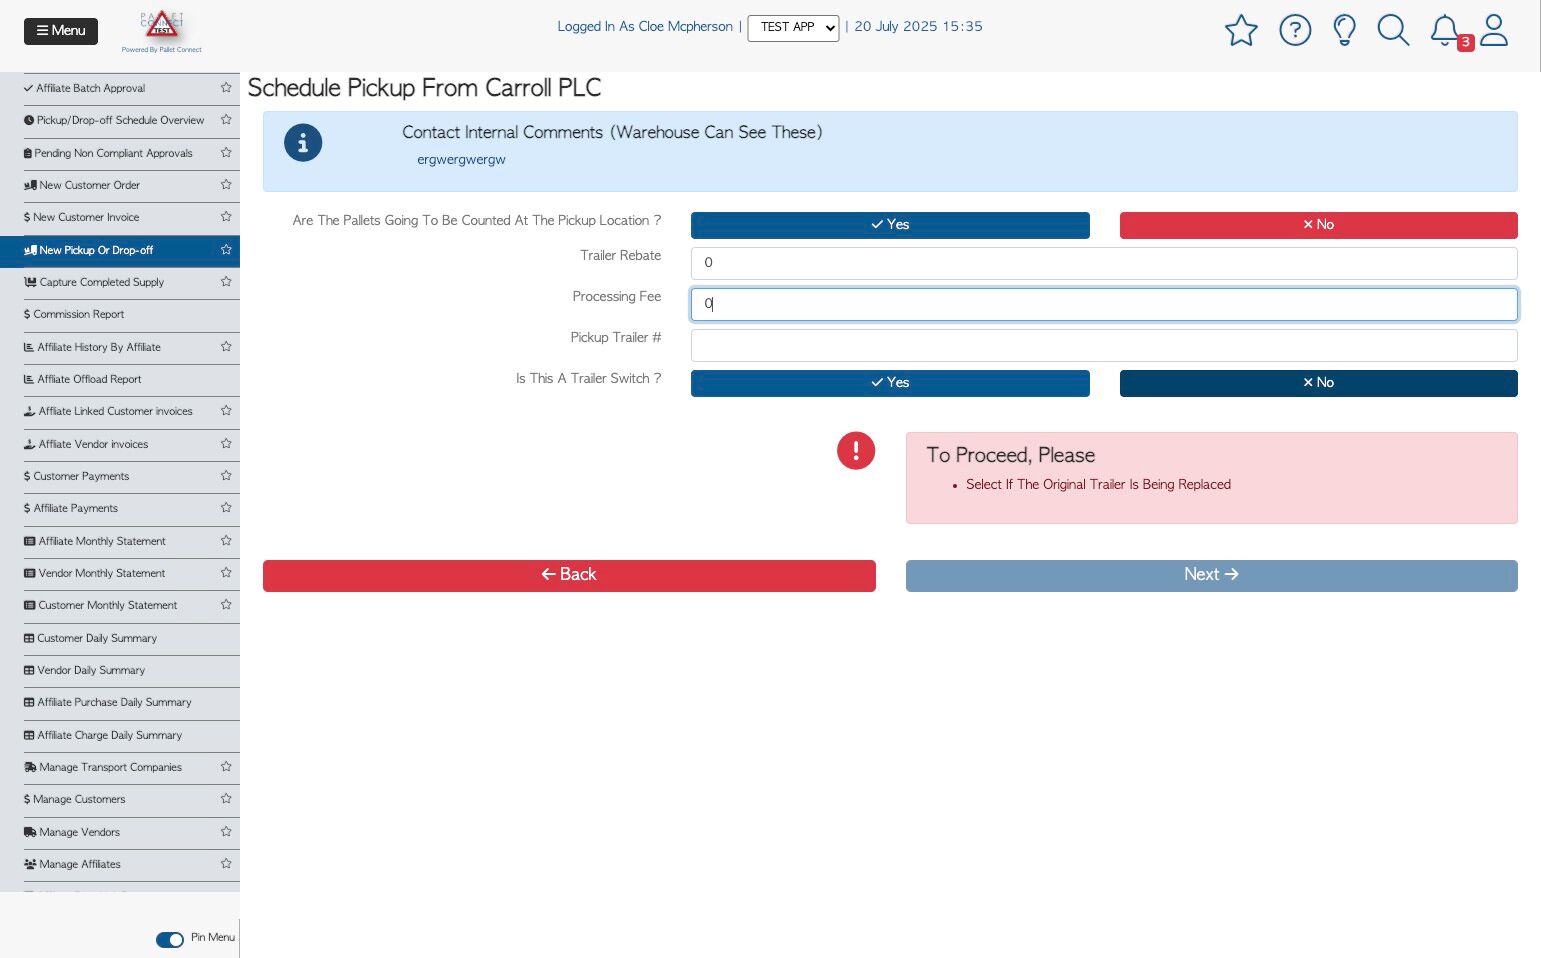Favorite star next to Vendor Monthly Statement
Screen dimensions: 1541x958
[x=226, y=572]
